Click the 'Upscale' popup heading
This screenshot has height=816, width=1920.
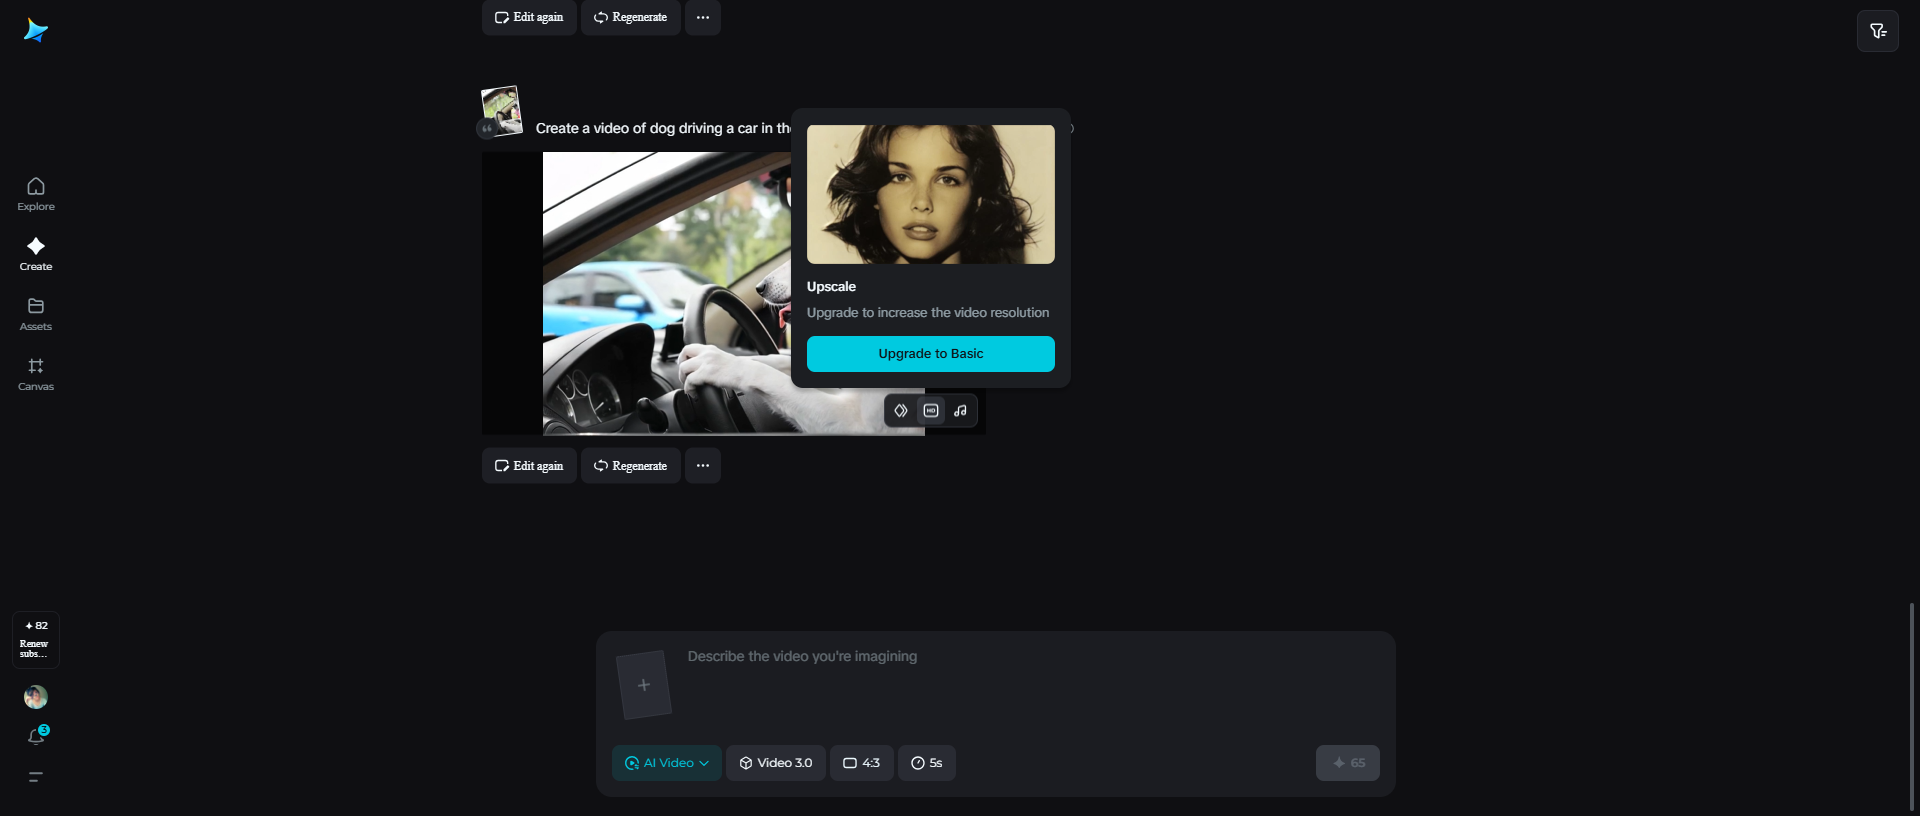(831, 286)
